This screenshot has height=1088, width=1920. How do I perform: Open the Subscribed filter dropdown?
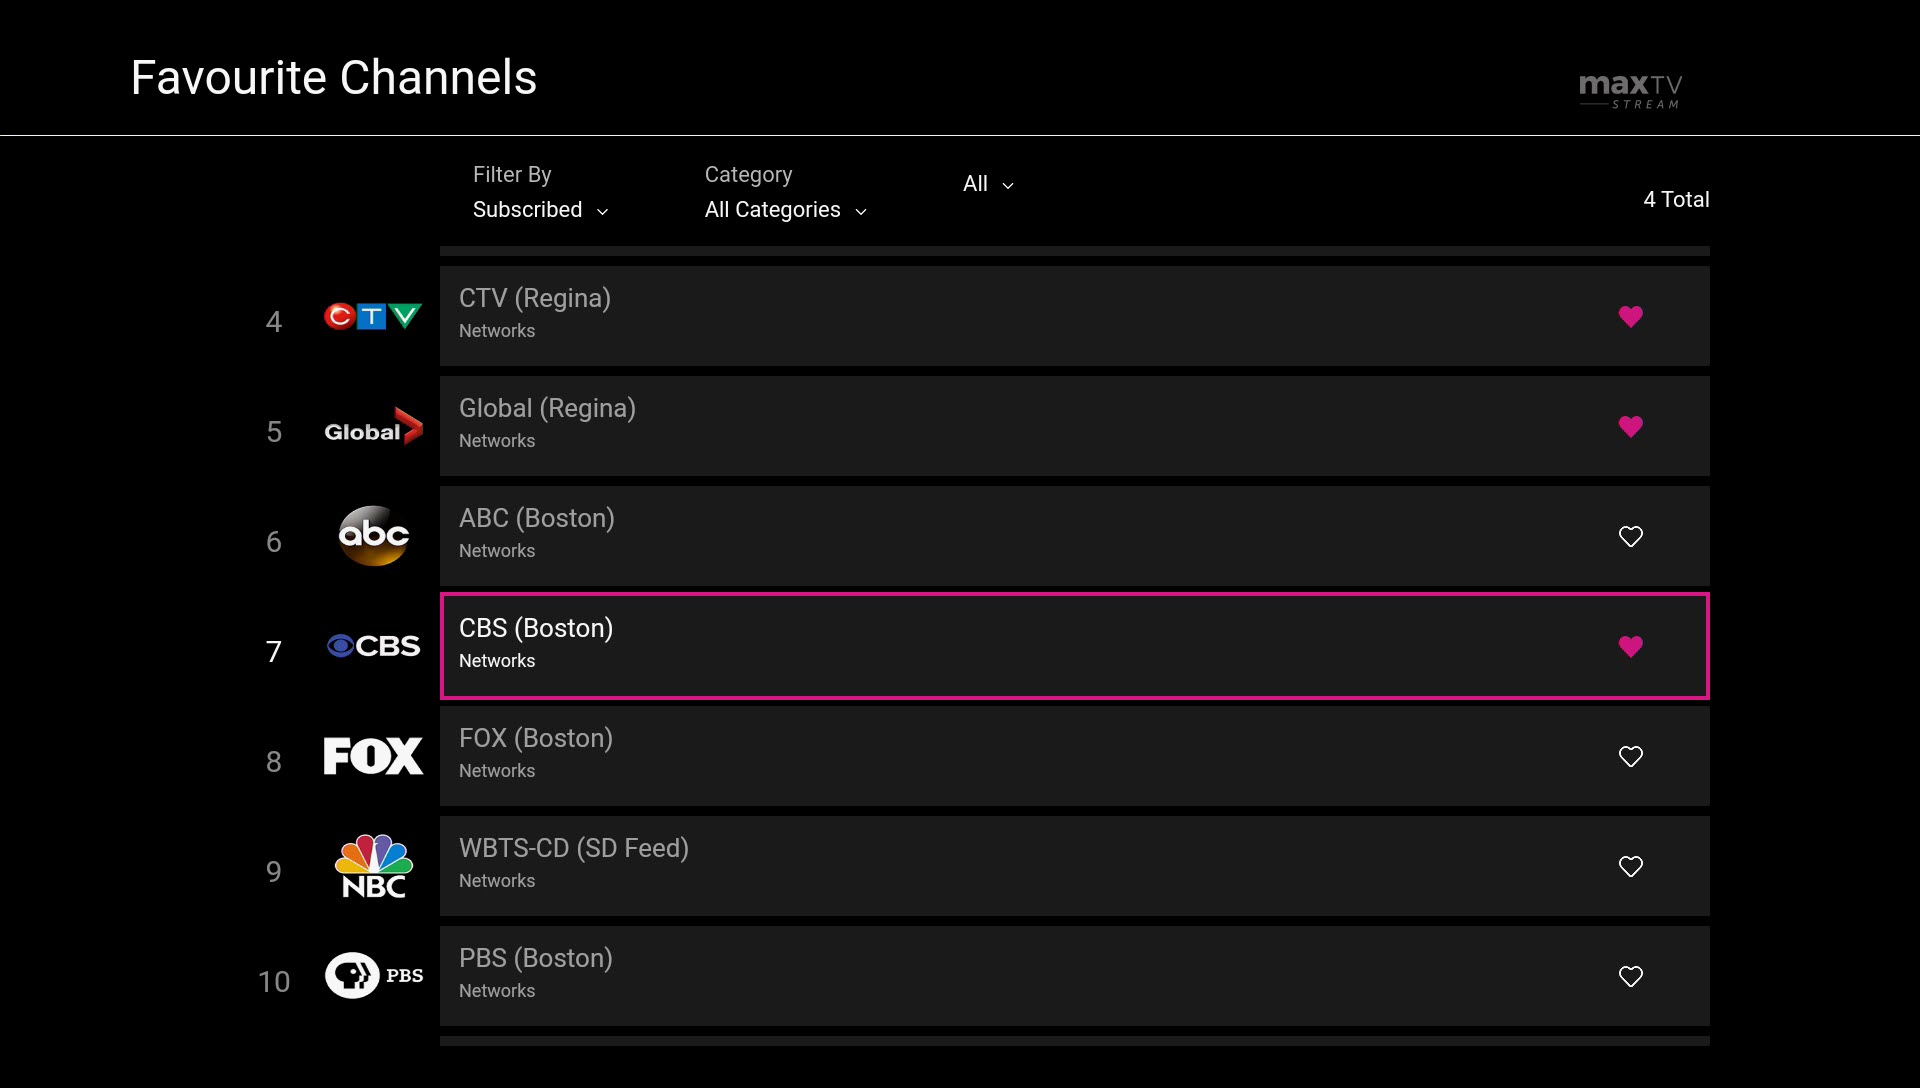point(540,210)
